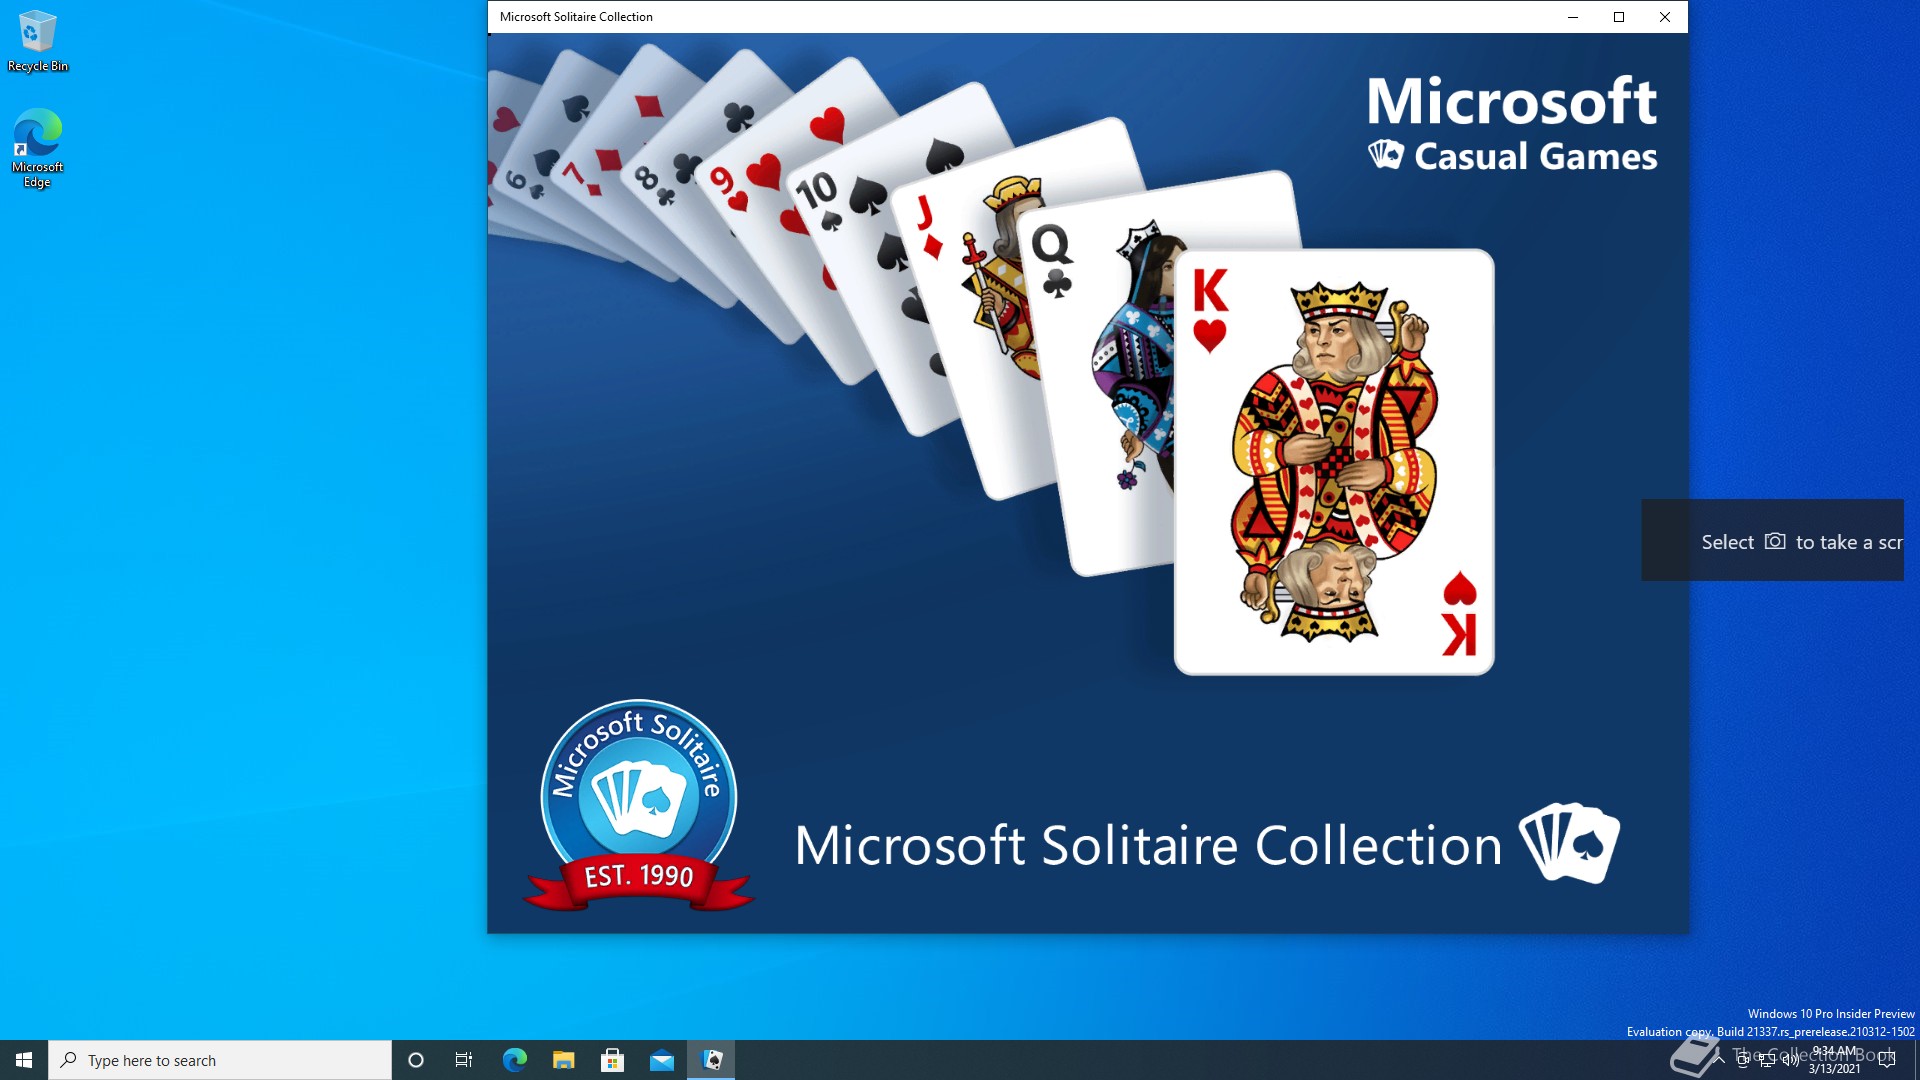Click the Show Desktop strip on the taskbar
This screenshot has width=1920, height=1080.
pos(1917,1060)
